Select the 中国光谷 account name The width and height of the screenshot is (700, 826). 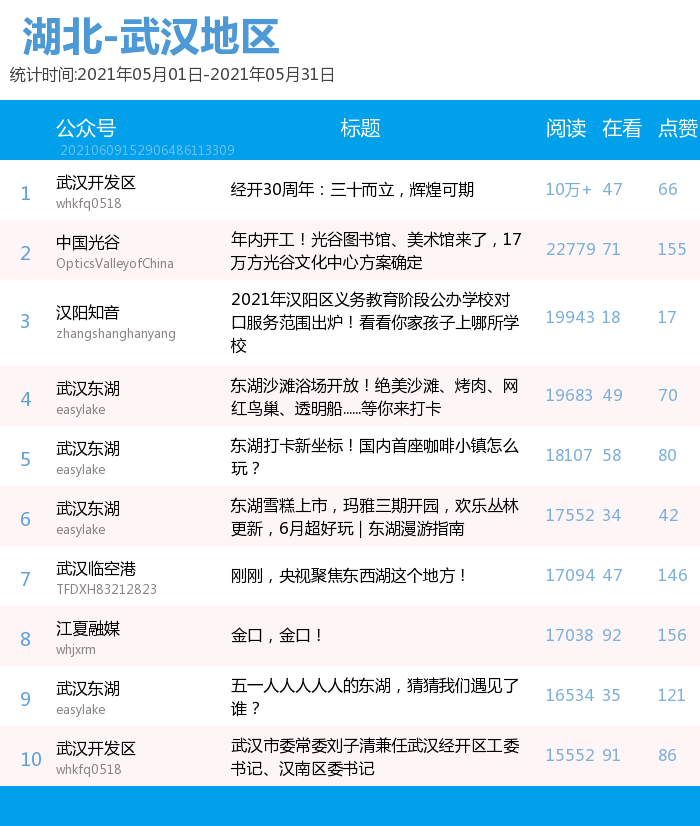[x=88, y=243]
